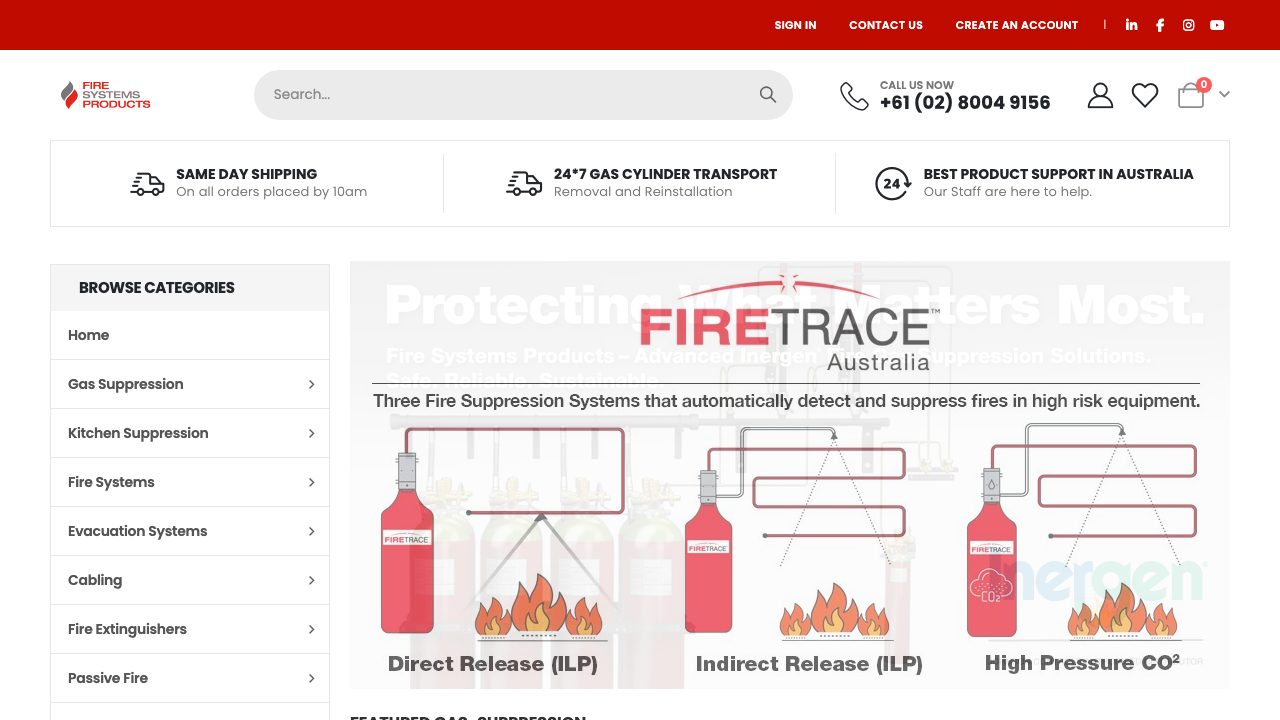The width and height of the screenshot is (1280, 720).
Task: Open the LinkedIn social icon
Action: point(1131,25)
